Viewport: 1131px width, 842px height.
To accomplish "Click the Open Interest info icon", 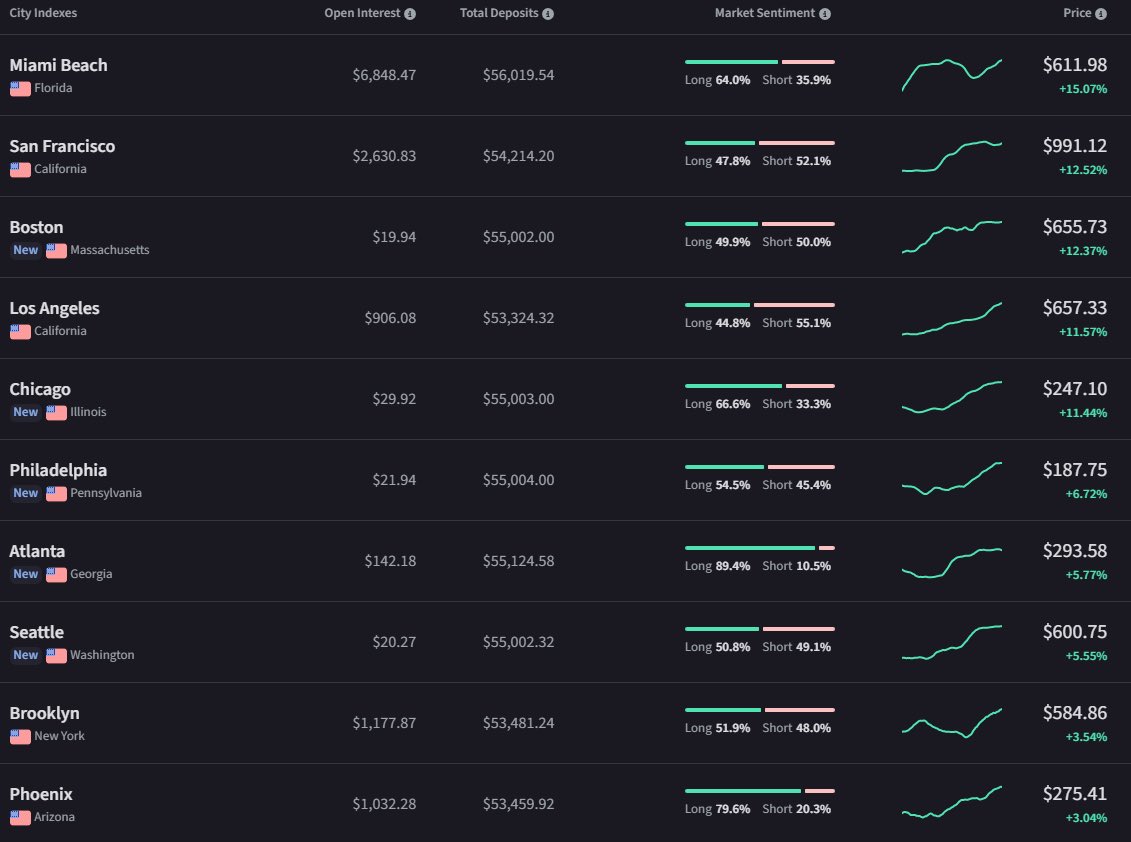I will (x=409, y=13).
